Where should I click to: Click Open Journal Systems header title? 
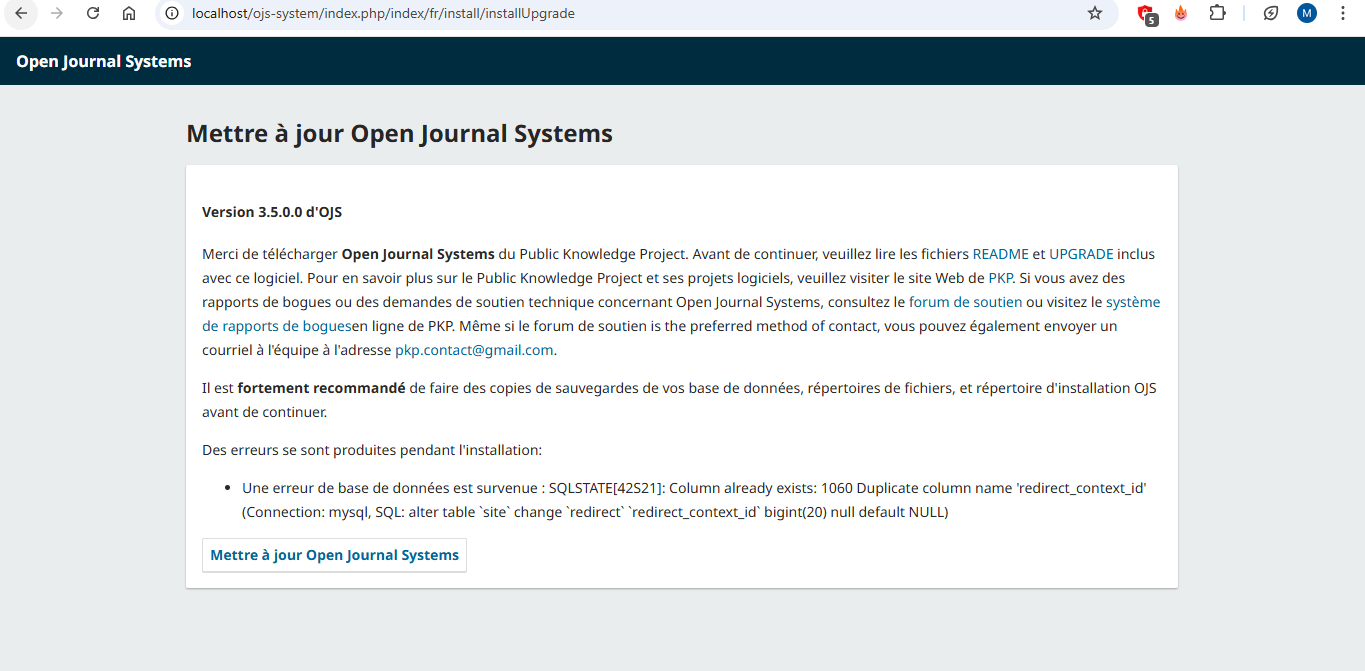pos(103,61)
